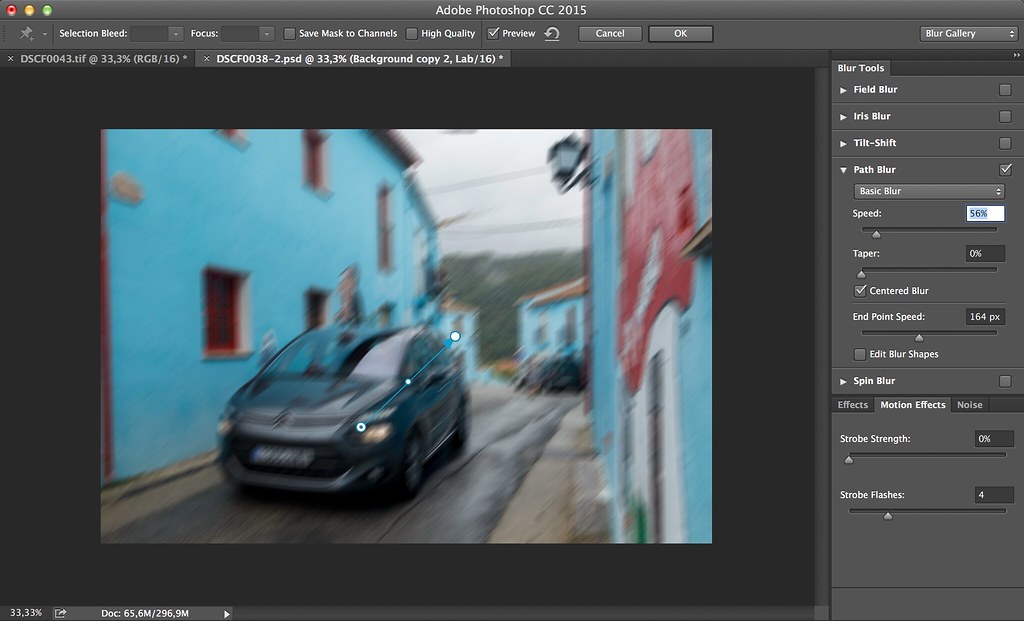Enable the Iris Blur checkbox
This screenshot has width=1024, height=621.
1005,116
